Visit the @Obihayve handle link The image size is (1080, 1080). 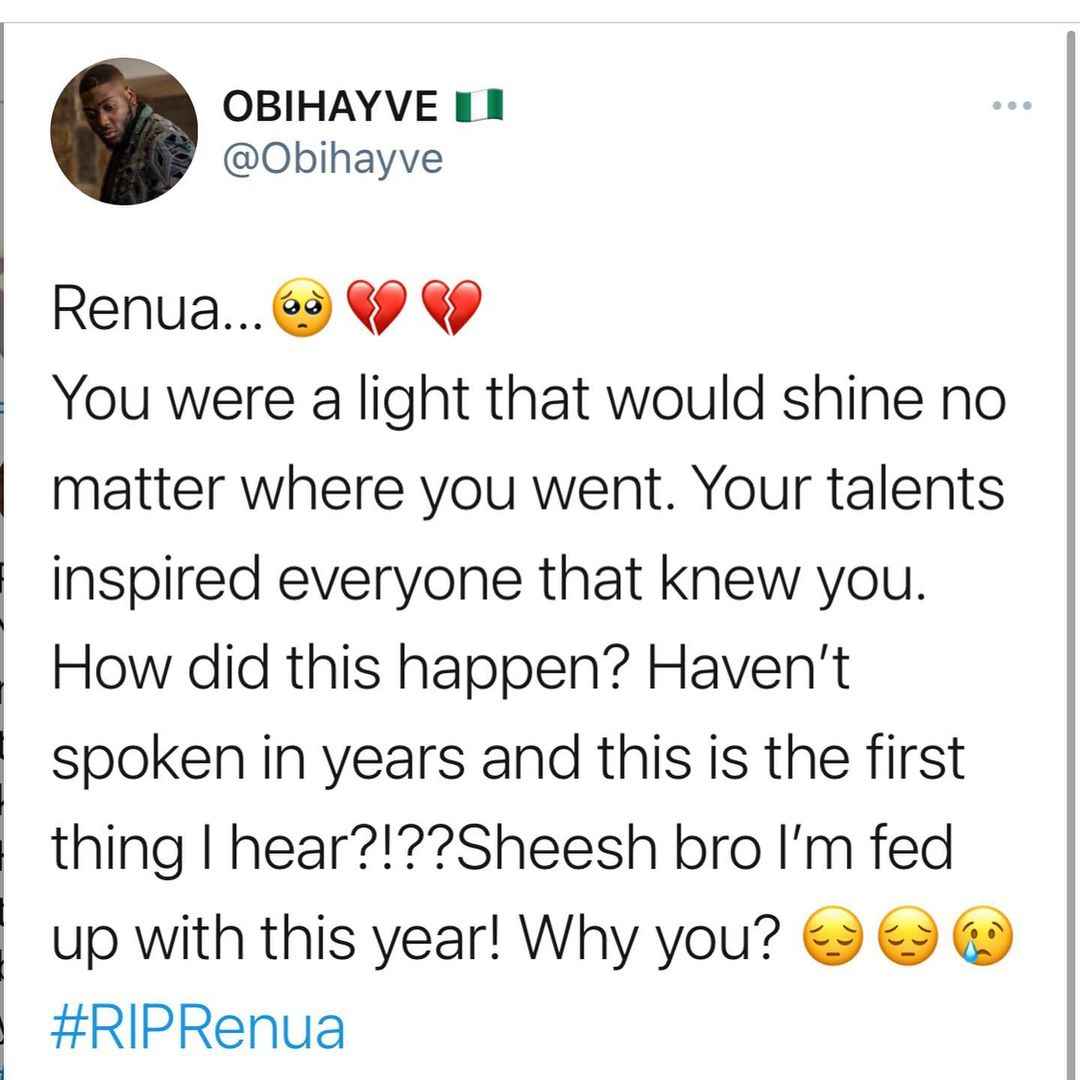pyautogui.click(x=335, y=157)
